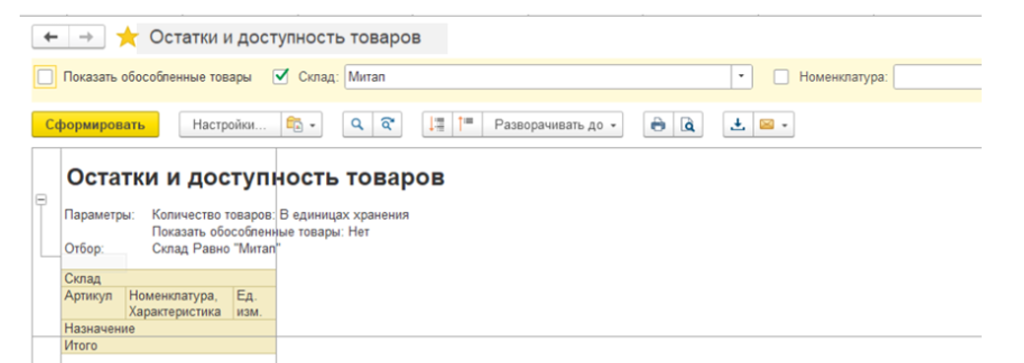Toggle 'Показать обособленные товары' checkbox
The image size is (1024, 363).
coord(45,77)
